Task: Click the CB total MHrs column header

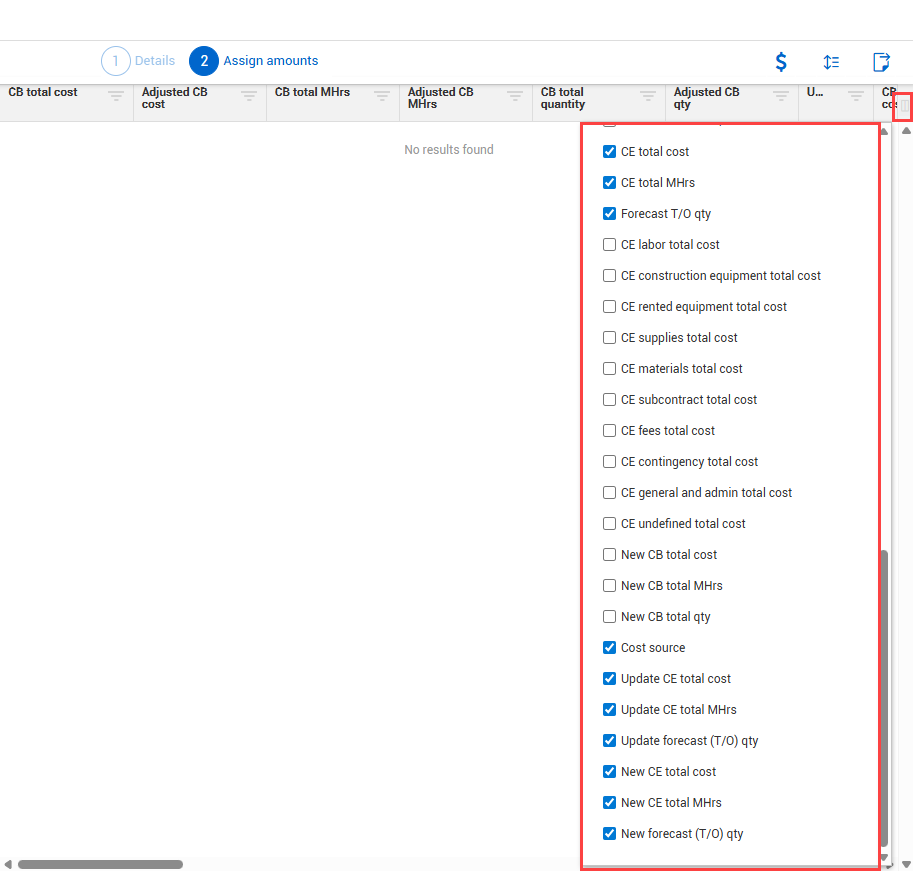Action: 312,92
